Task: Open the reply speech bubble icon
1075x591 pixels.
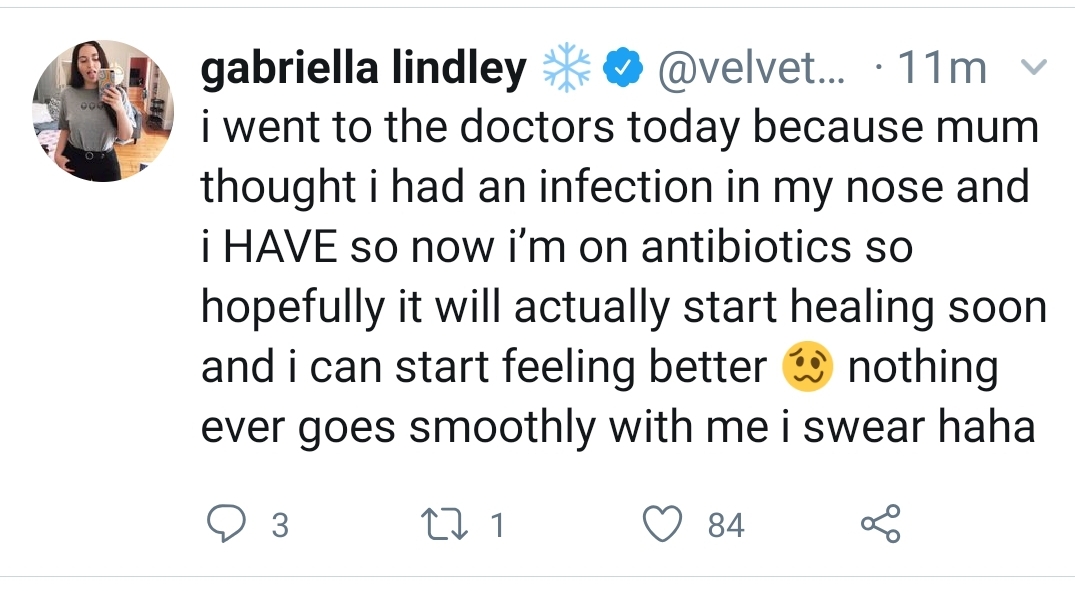Action: [226, 524]
